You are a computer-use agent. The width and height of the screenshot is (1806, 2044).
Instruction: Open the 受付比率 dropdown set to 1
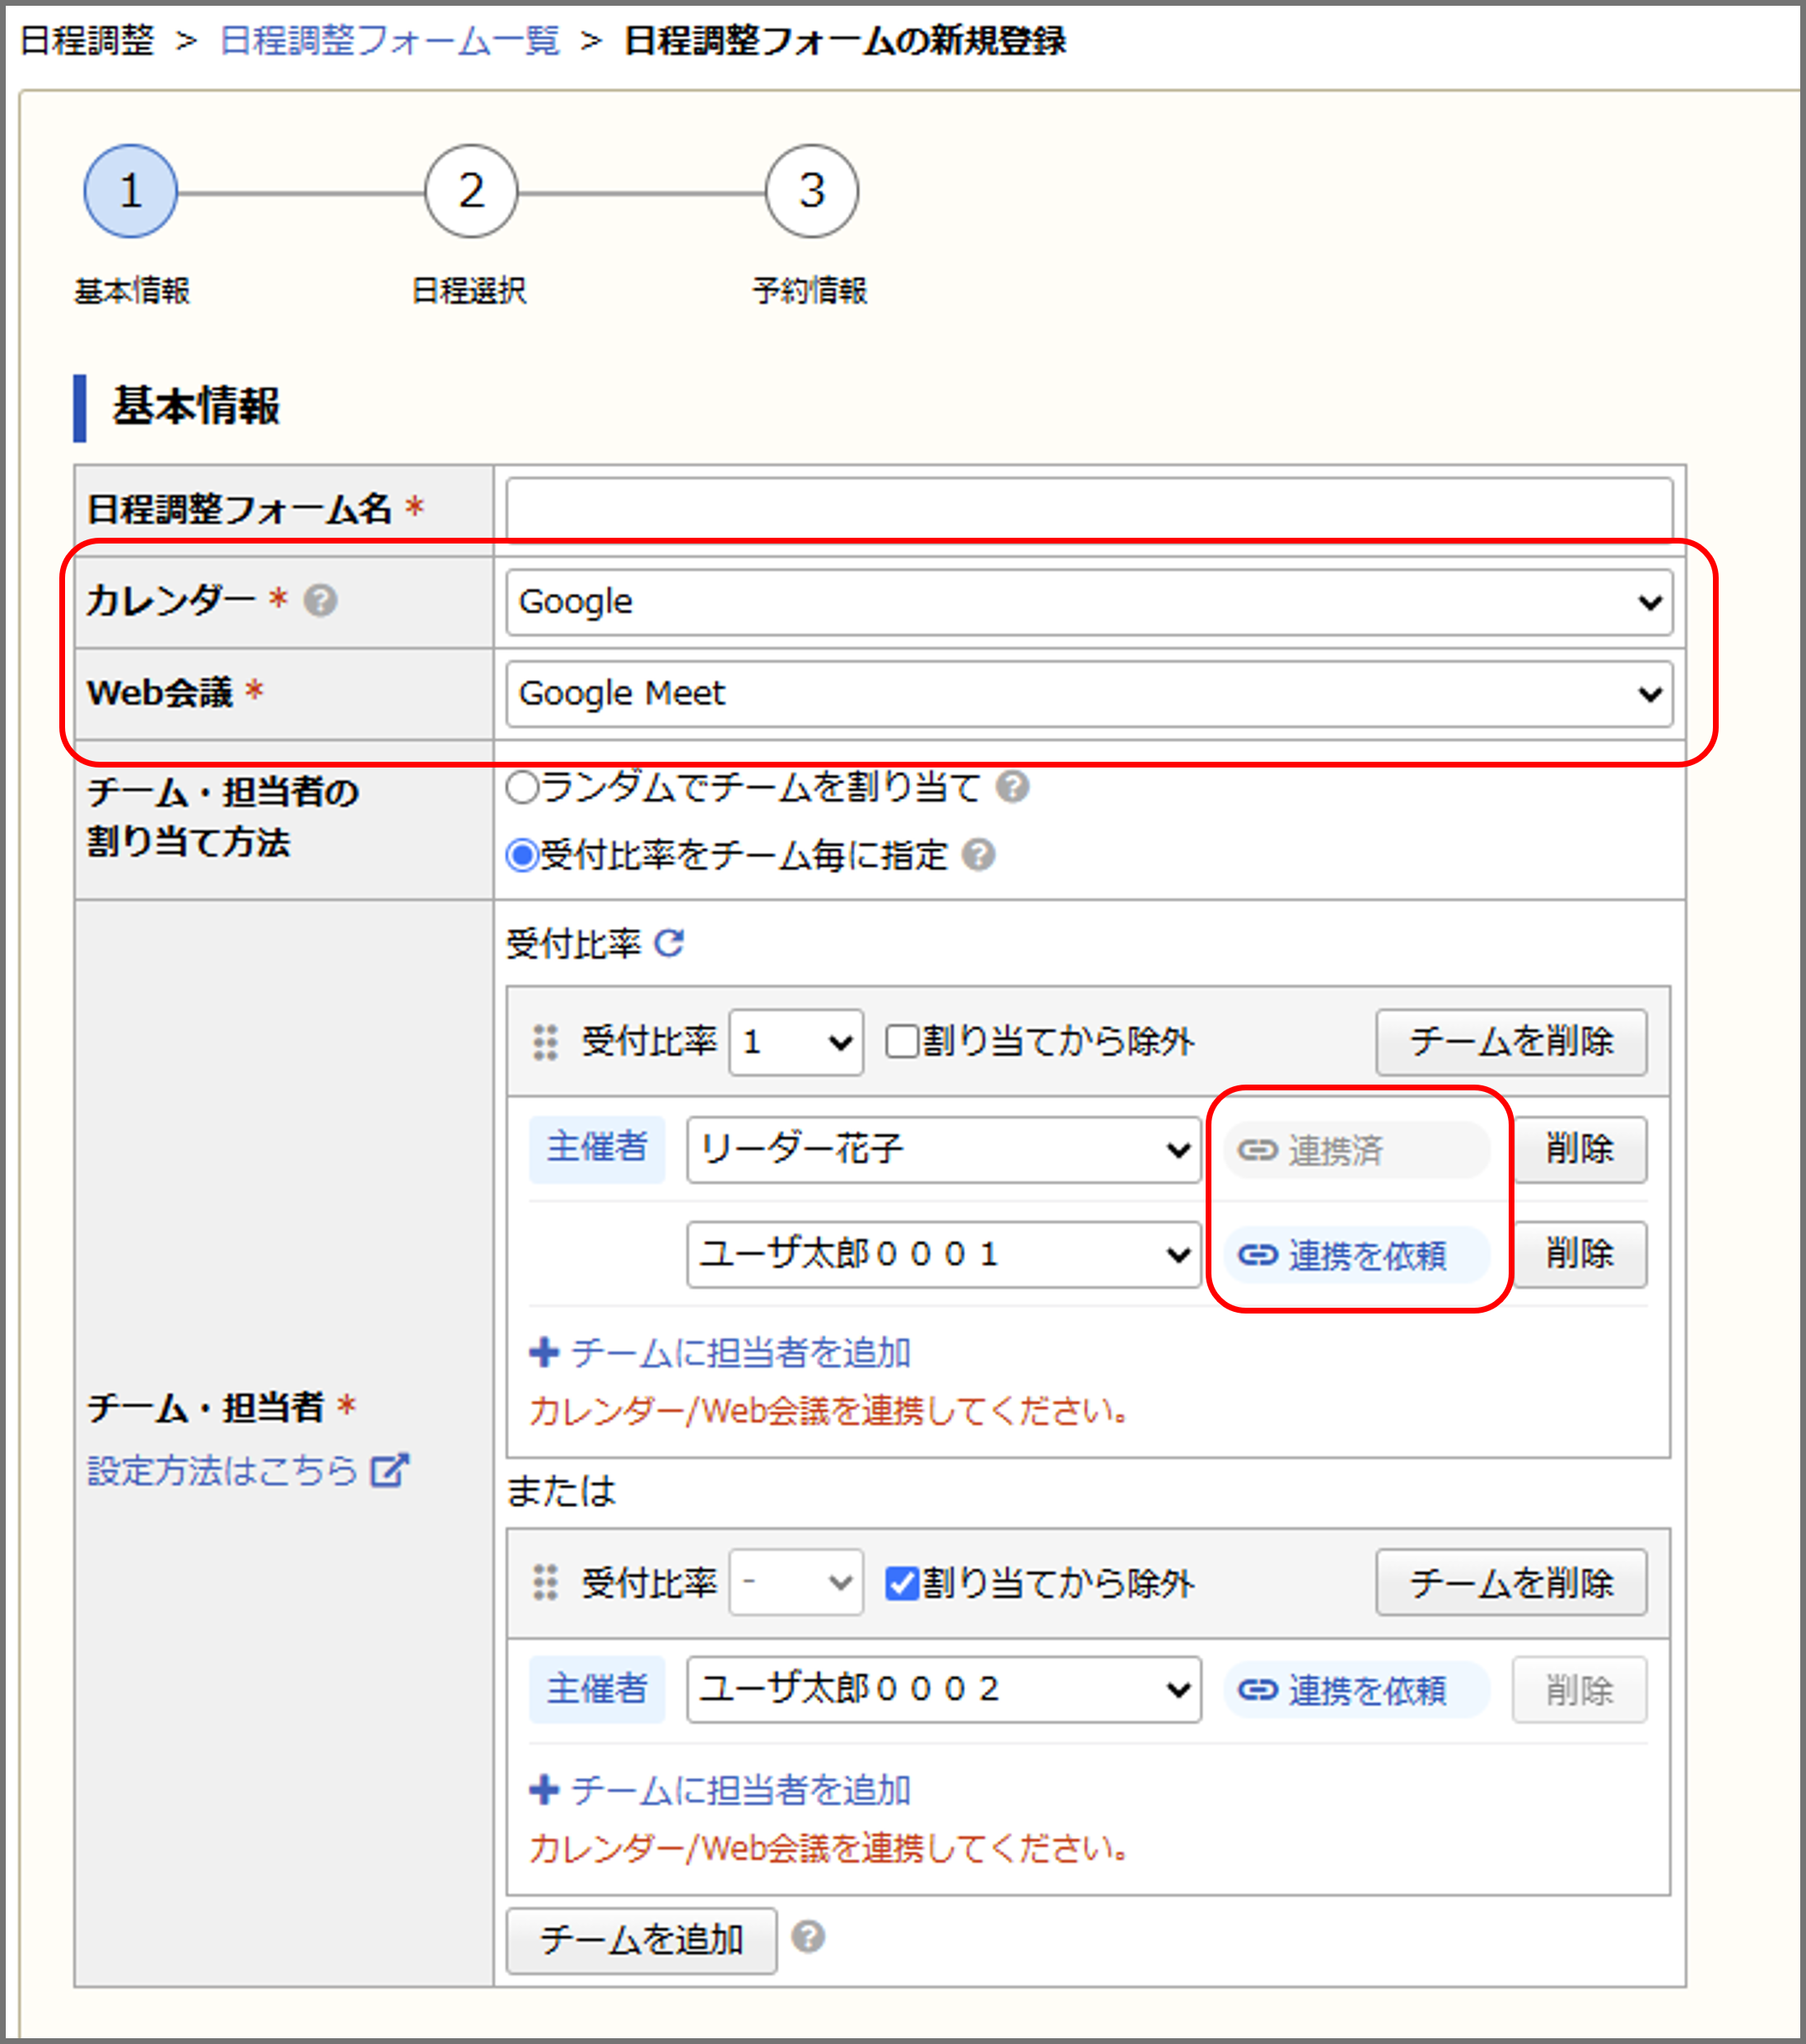796,1042
